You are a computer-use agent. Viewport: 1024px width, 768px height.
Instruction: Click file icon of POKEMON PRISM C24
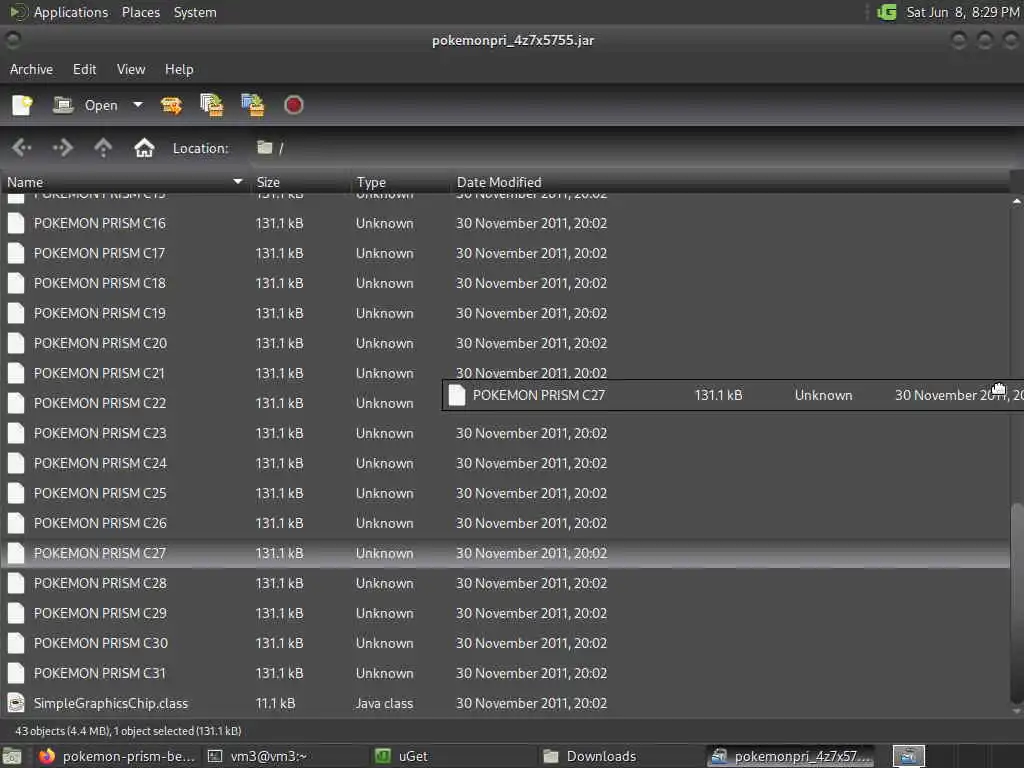pos(16,464)
